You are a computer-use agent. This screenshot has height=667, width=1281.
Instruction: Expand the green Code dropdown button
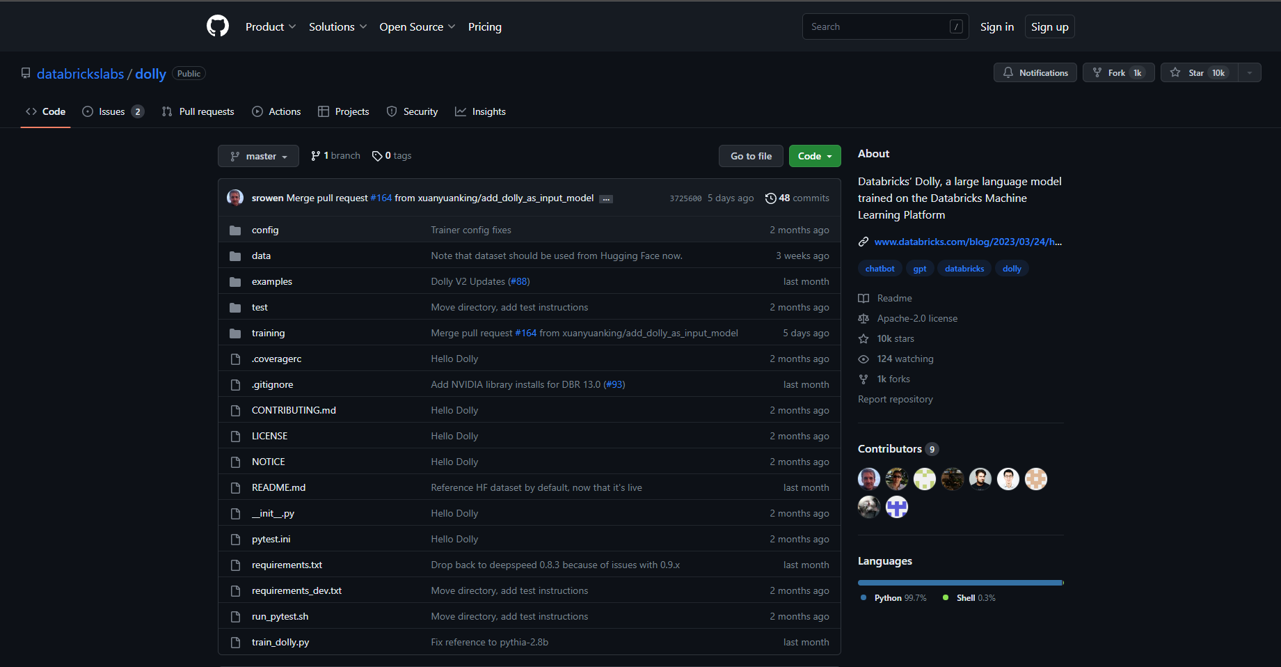[x=814, y=156]
